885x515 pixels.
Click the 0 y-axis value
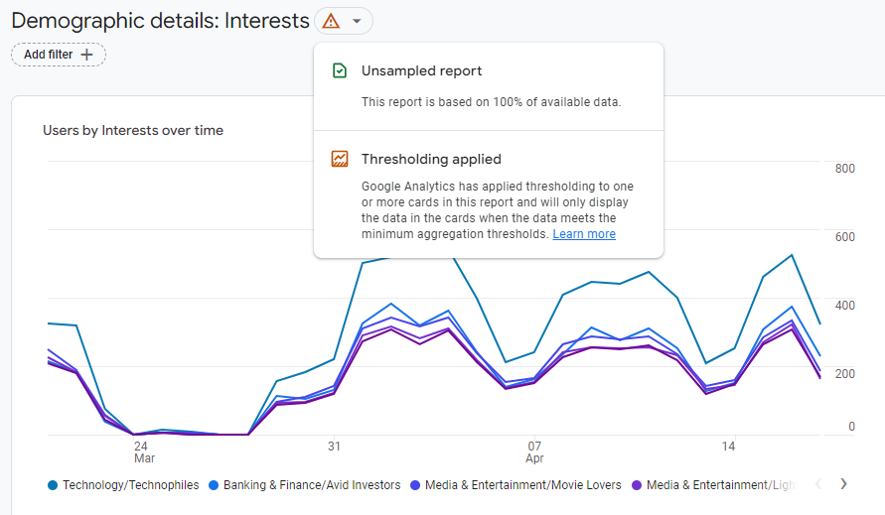point(851,426)
